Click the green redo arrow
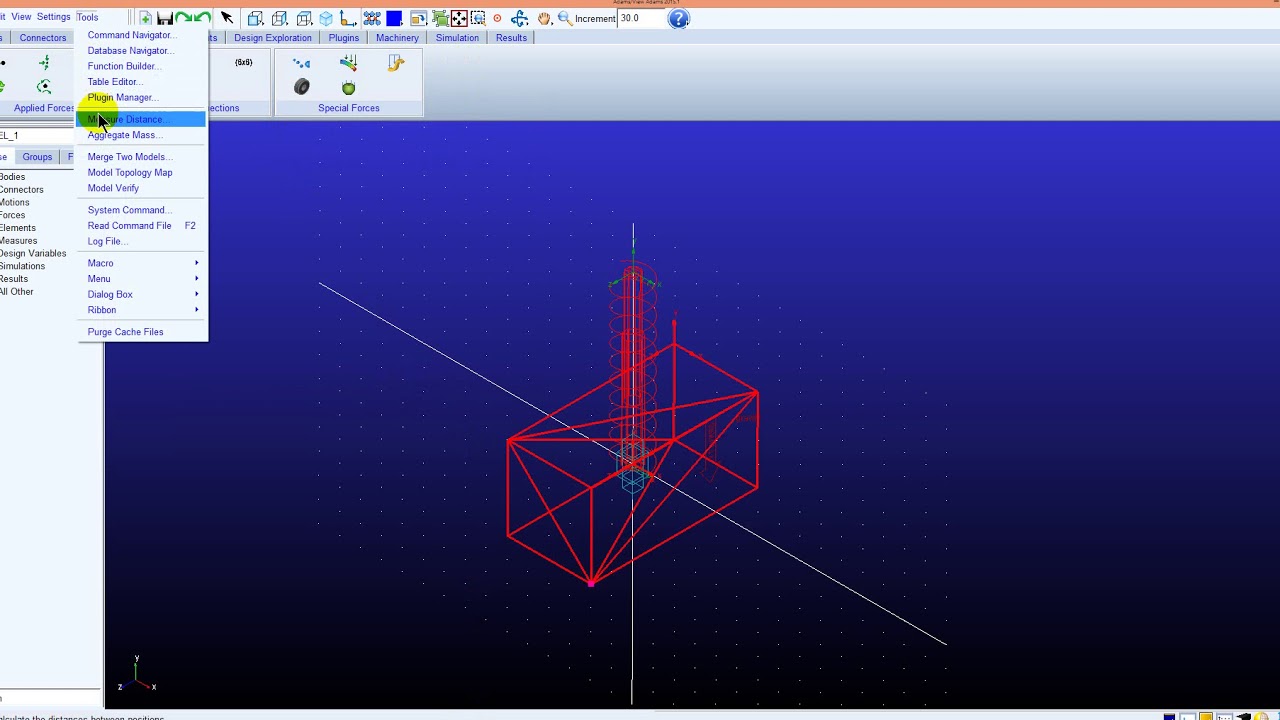 pos(203,18)
